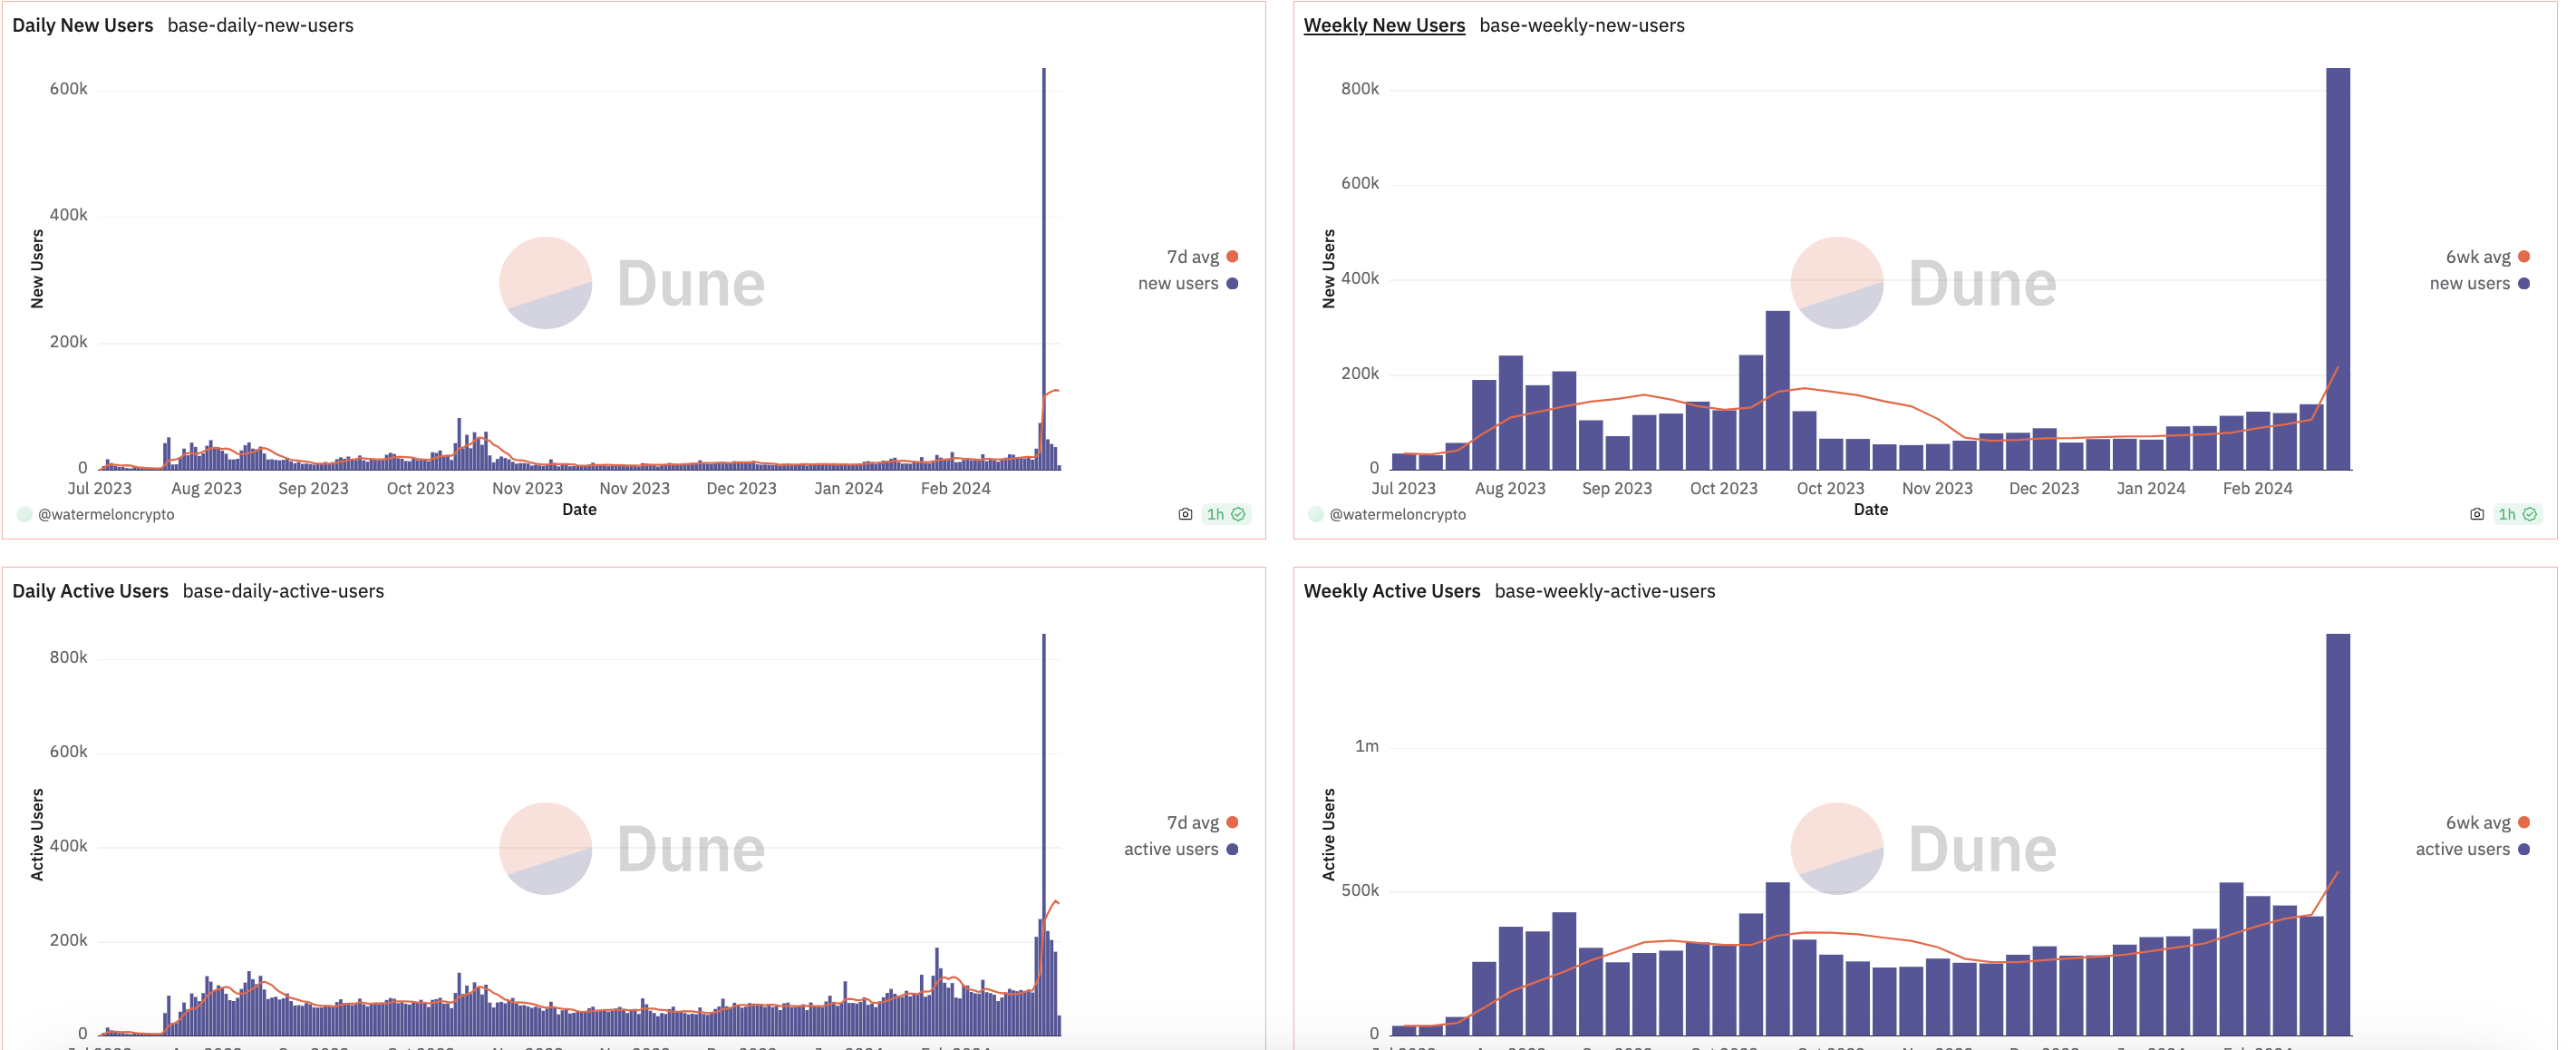The width and height of the screenshot is (2576, 1050).
Task: Toggle 6wk avg series in Weekly New Users legend
Action: [2477, 257]
